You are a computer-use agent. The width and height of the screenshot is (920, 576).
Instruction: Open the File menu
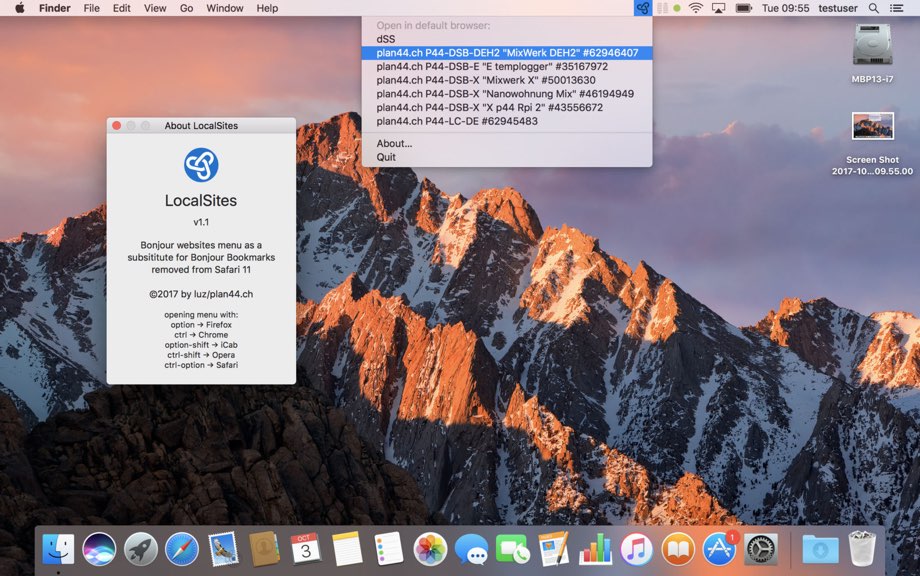(92, 8)
